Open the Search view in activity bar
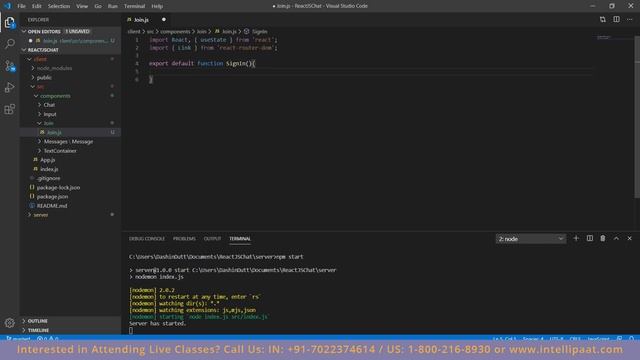This screenshot has width=640, height=360. click(x=10, y=44)
